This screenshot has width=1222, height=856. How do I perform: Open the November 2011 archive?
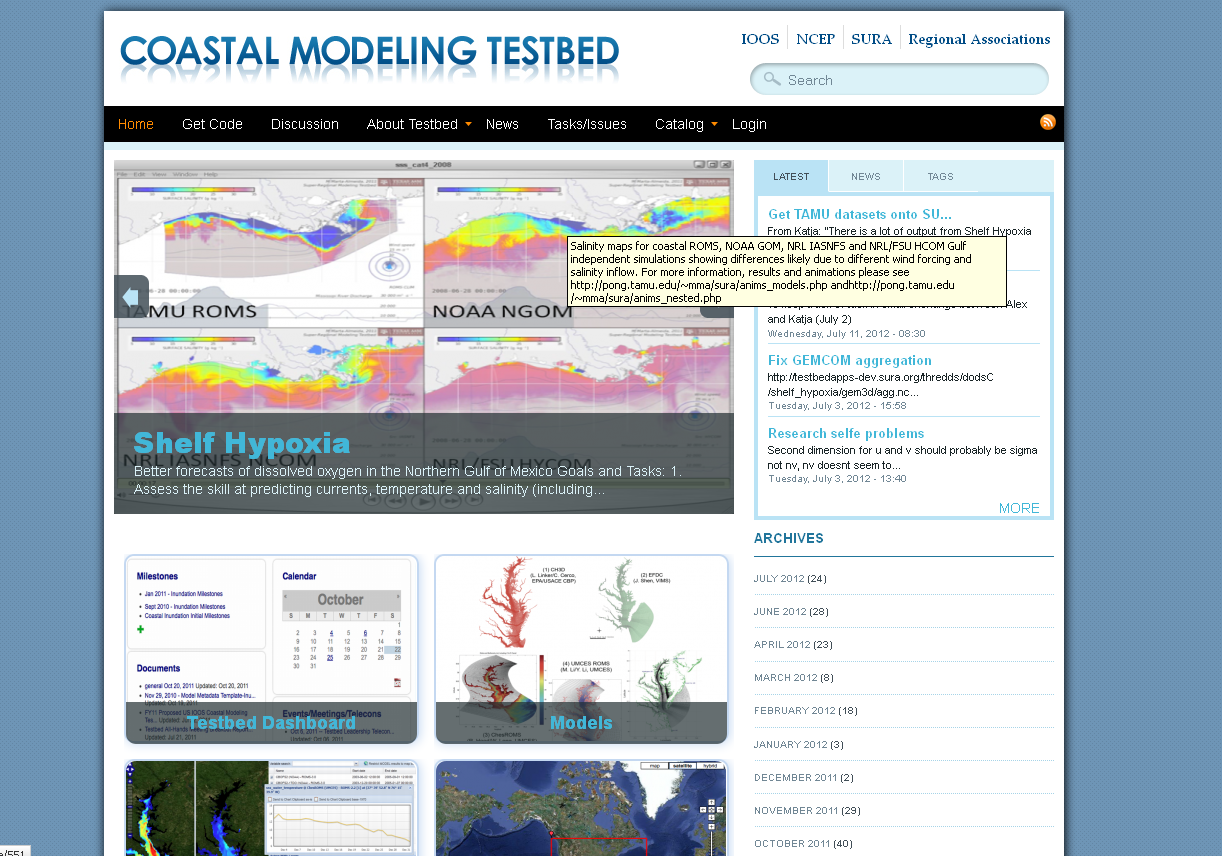click(796, 810)
